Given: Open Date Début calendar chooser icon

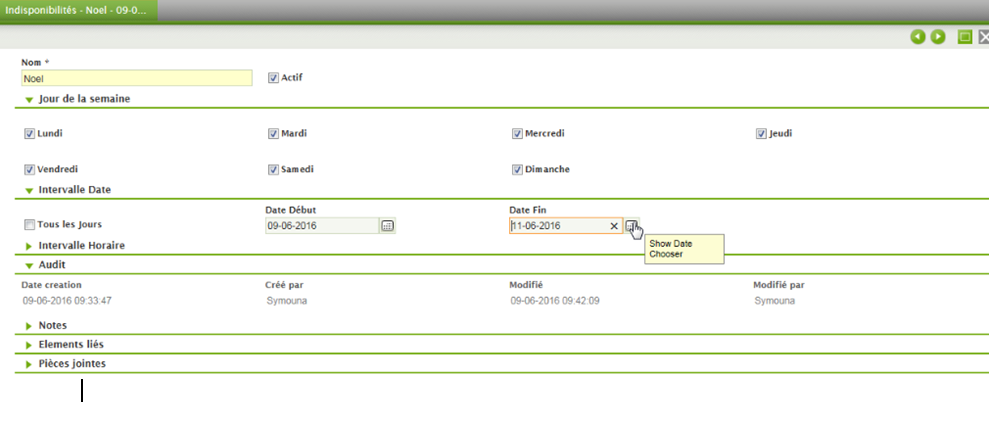Looking at the screenshot, I should coord(387,225).
